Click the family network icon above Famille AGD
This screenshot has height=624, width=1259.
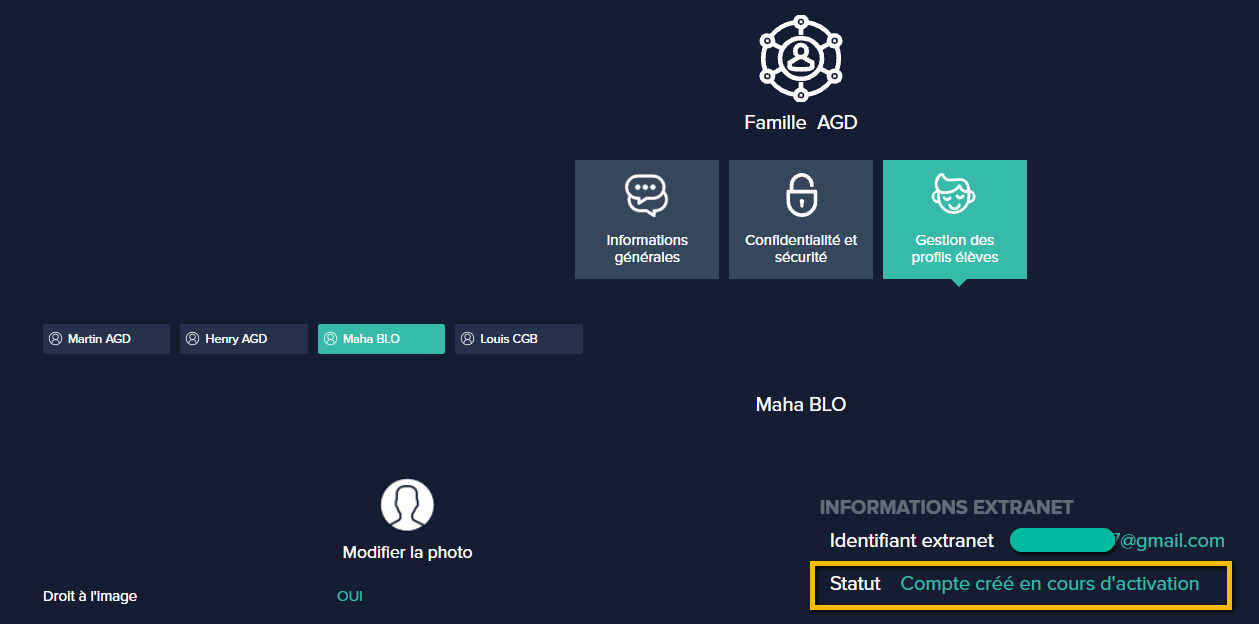[800, 57]
